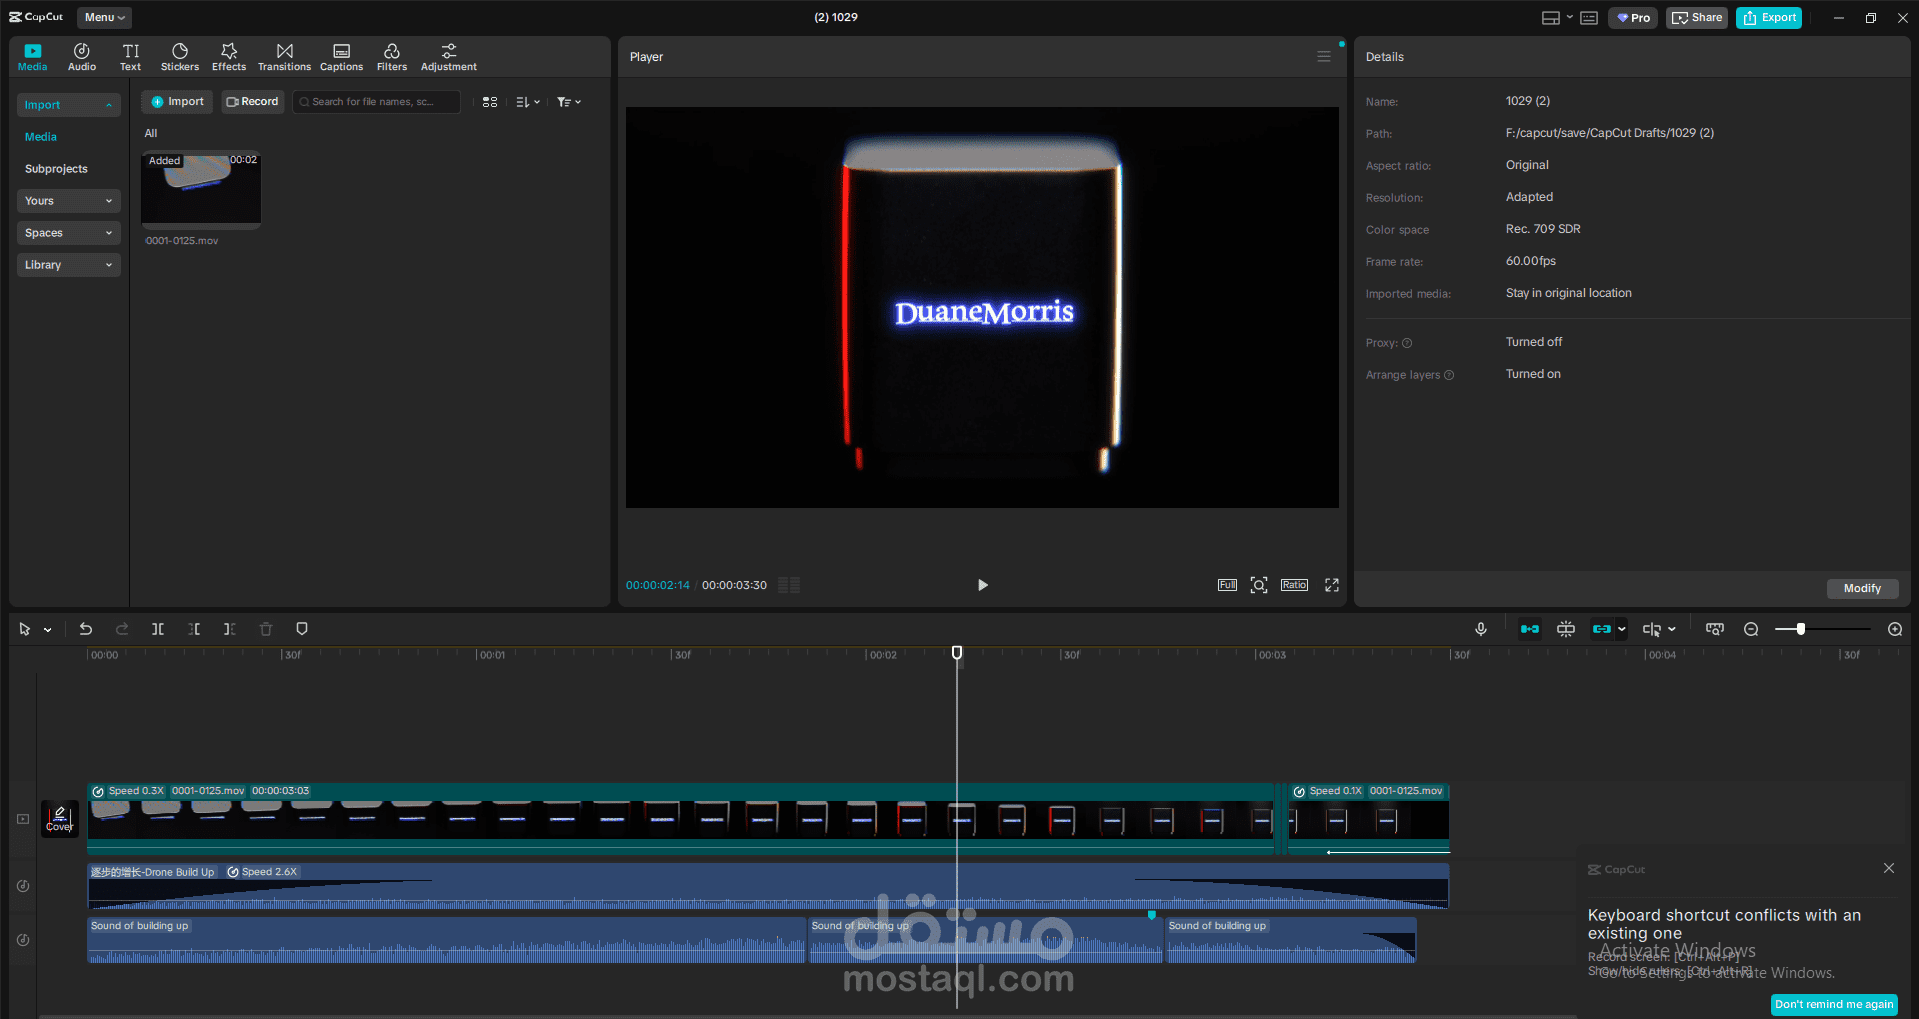Play the video in the Player

983,585
